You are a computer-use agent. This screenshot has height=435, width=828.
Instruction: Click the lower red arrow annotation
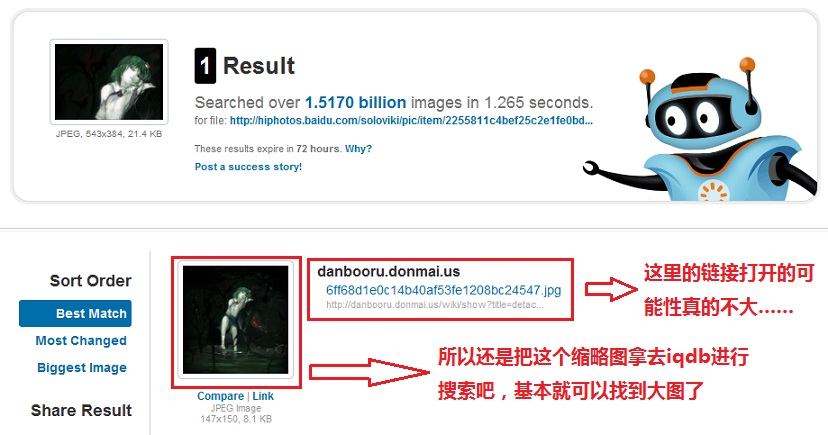point(369,372)
